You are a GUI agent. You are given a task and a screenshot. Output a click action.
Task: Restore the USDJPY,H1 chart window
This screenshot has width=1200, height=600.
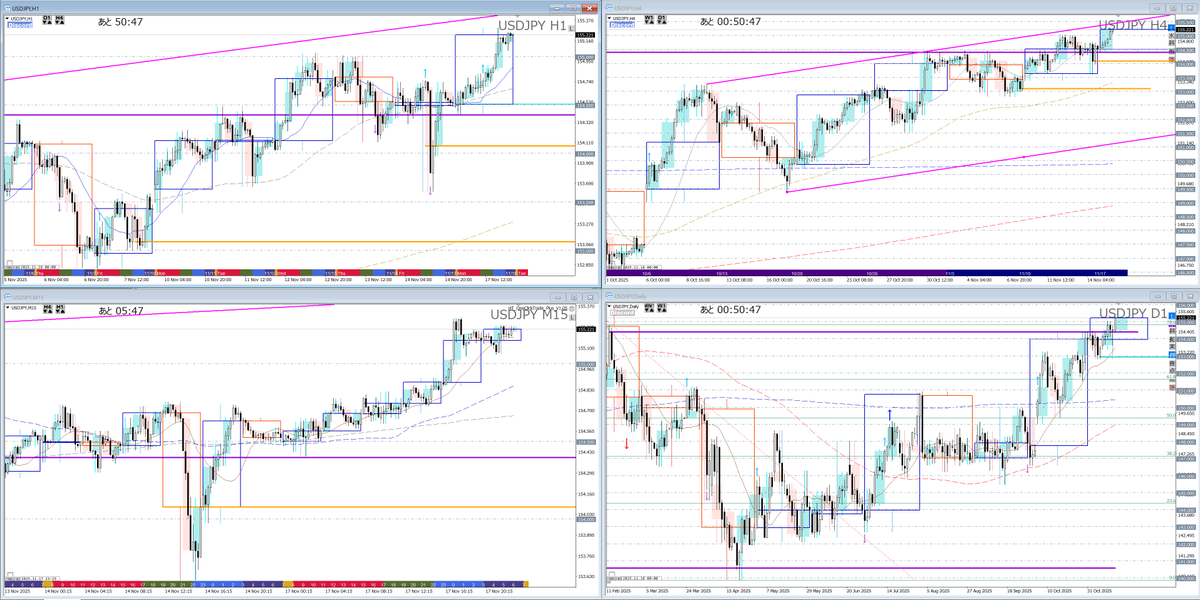[573, 8]
